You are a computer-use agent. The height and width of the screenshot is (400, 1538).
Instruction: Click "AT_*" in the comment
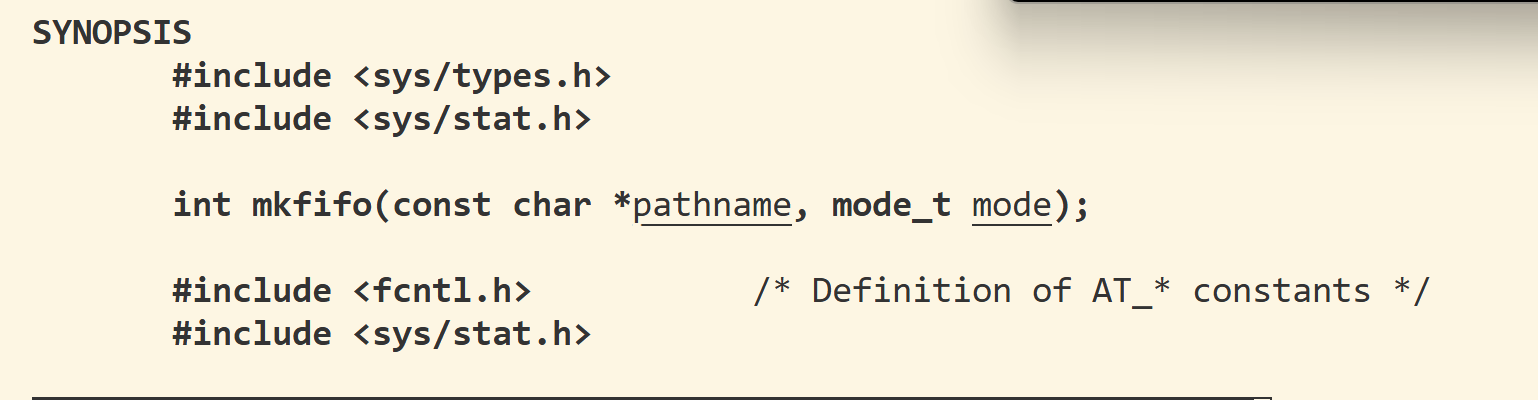point(1131,291)
